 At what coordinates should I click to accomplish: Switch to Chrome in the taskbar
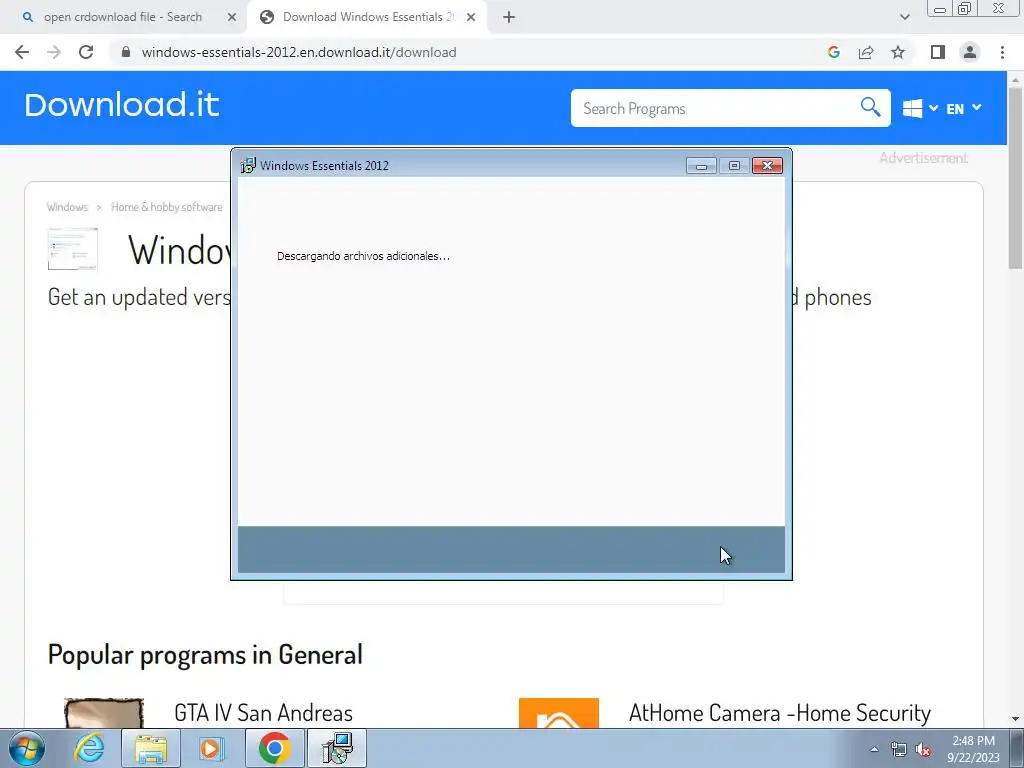[274, 748]
